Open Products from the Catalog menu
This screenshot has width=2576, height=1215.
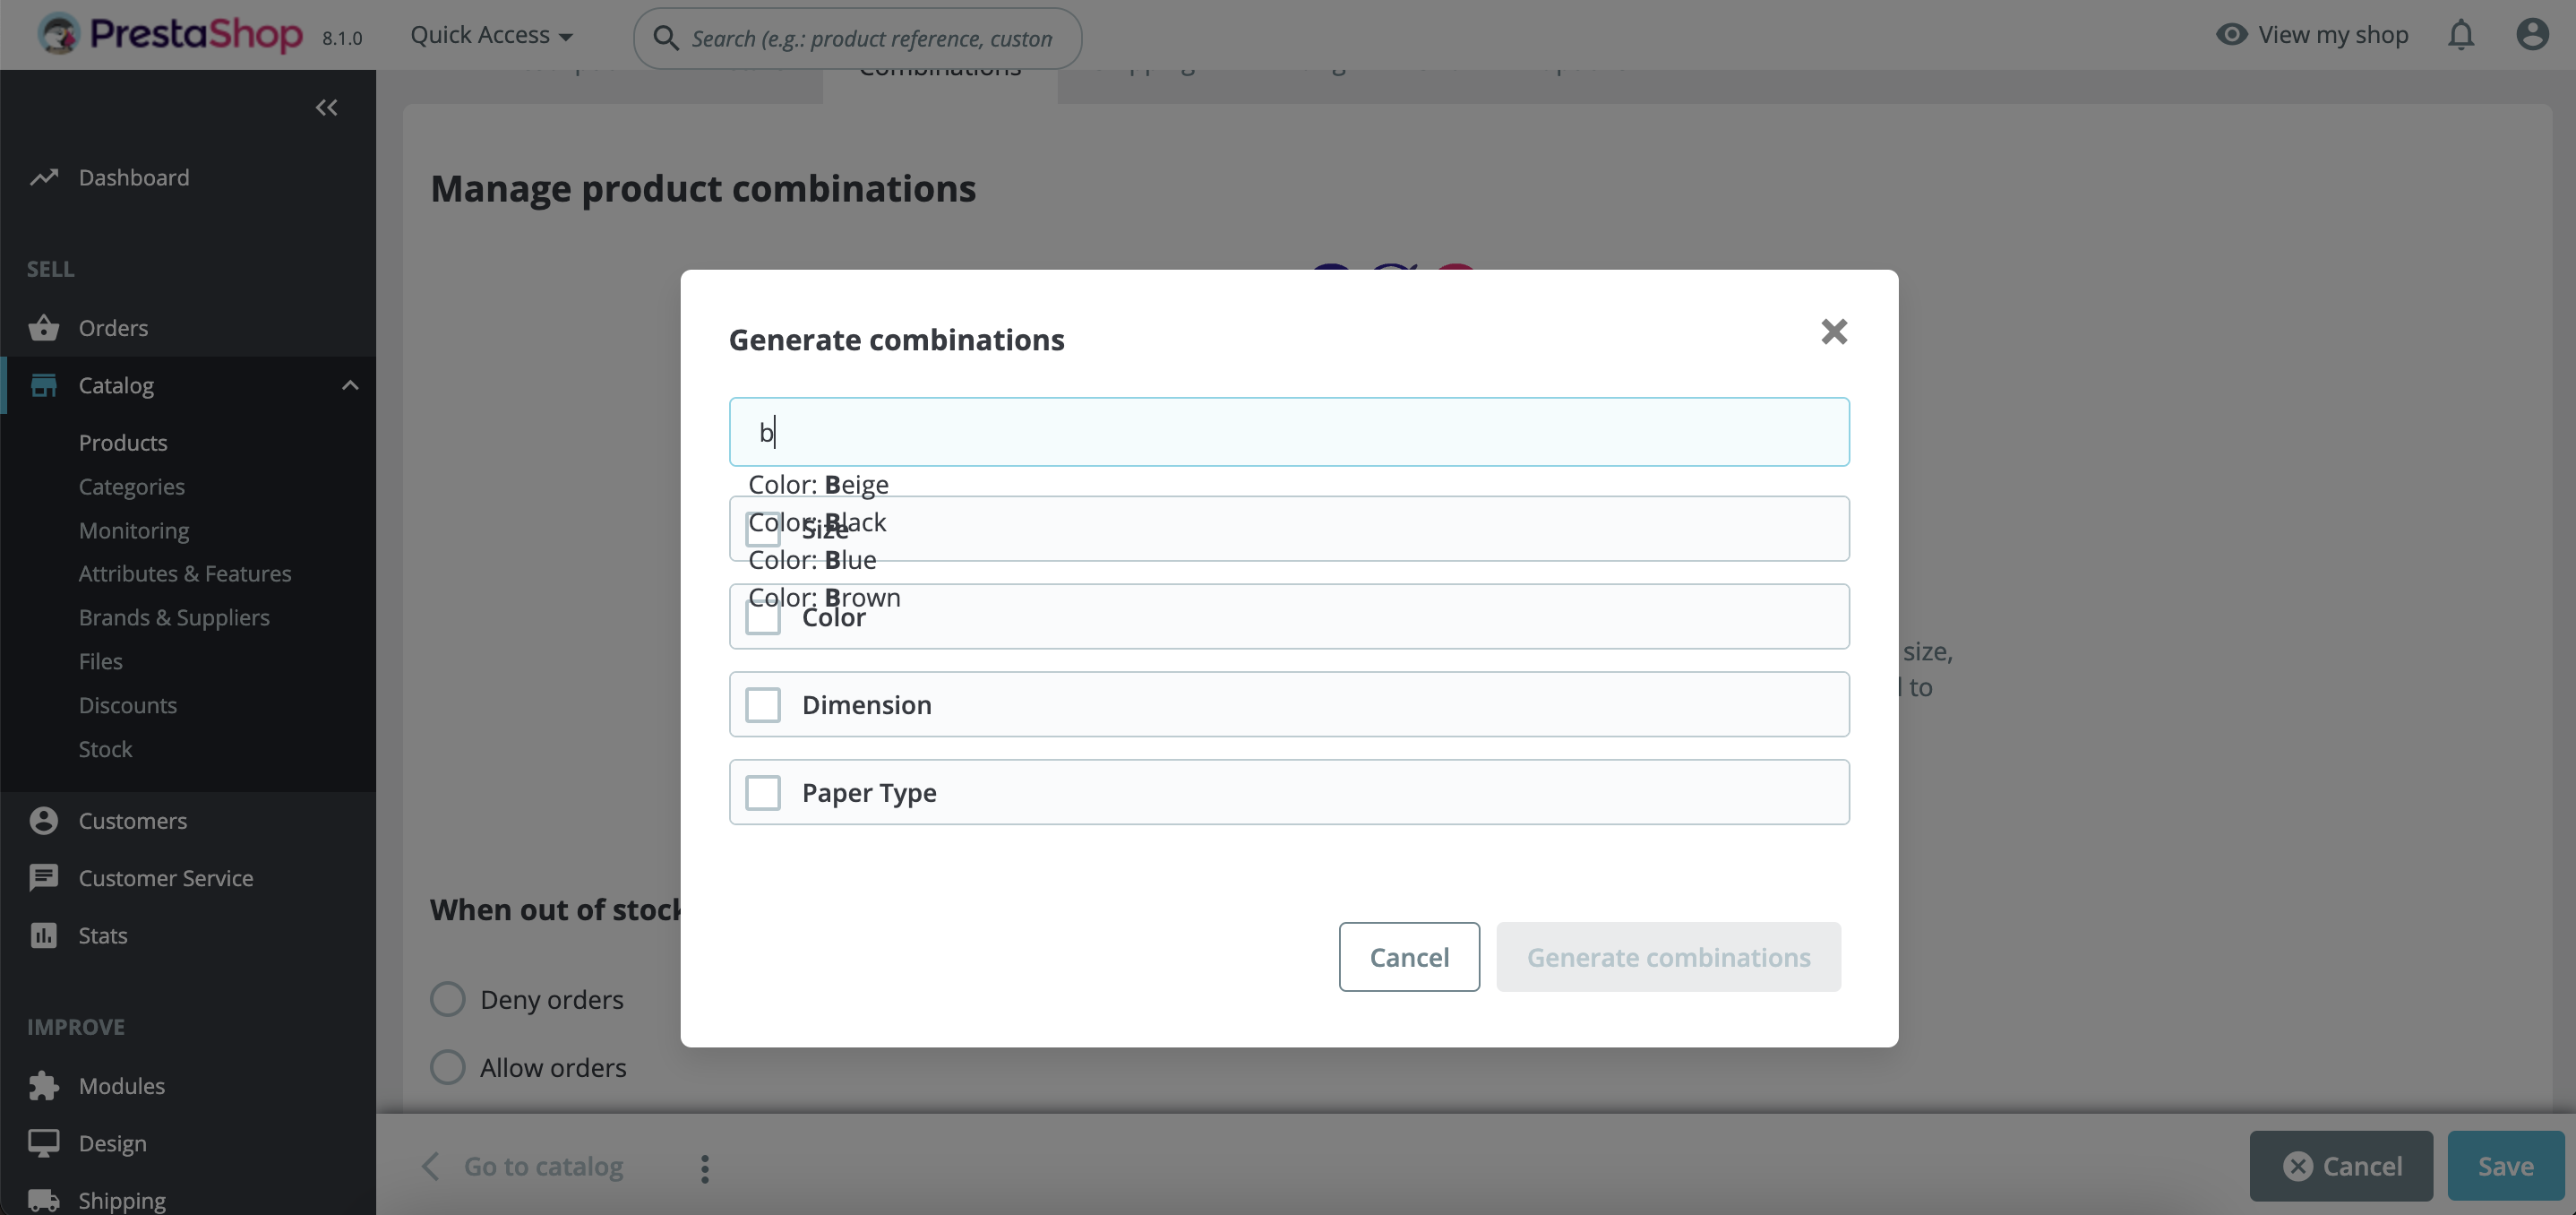123,441
